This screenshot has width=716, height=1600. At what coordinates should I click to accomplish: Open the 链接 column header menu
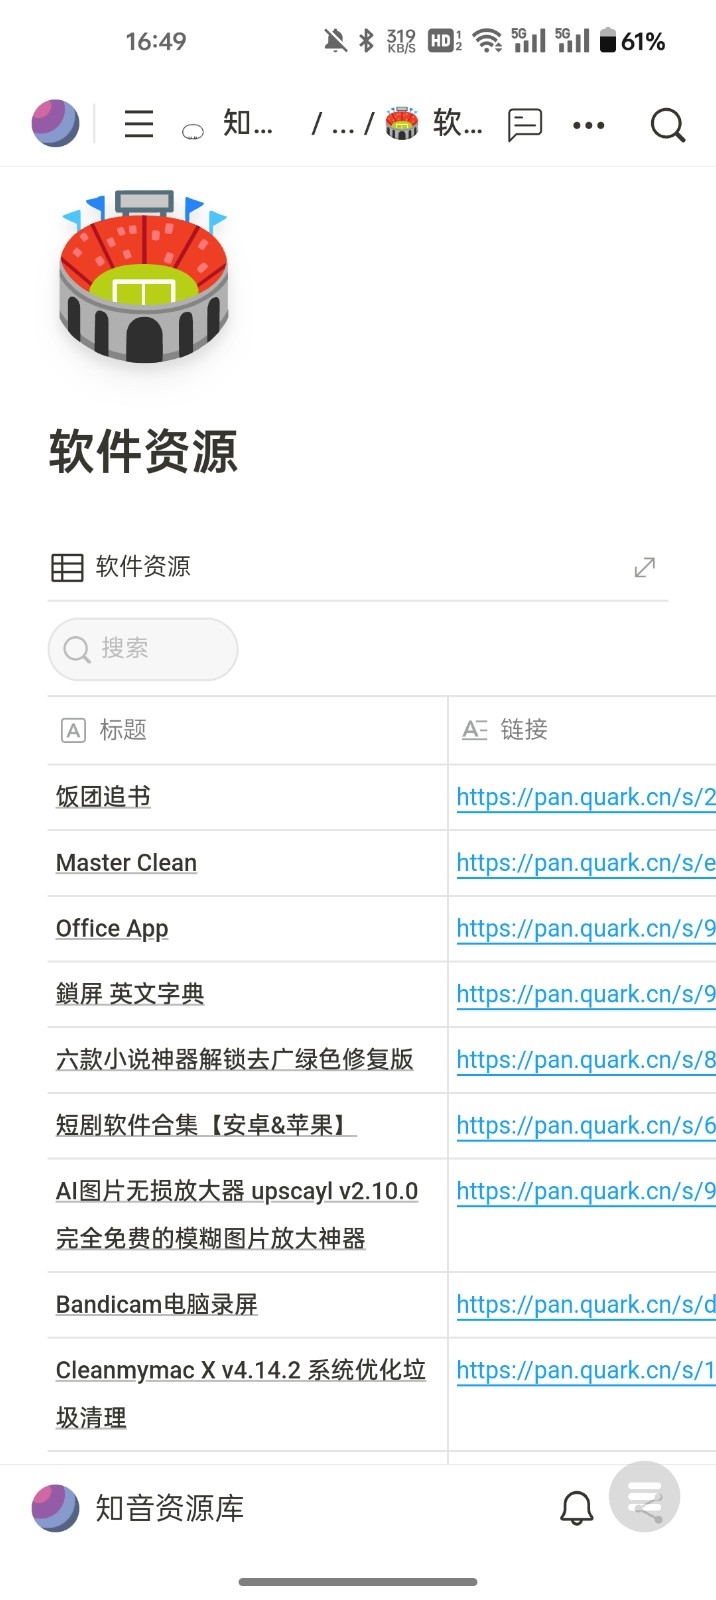523,730
